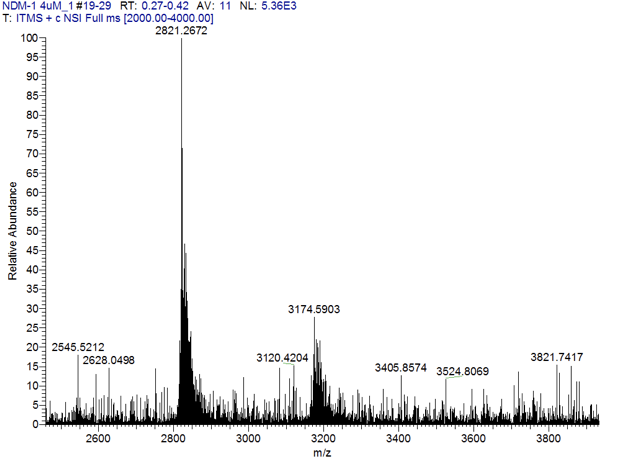Select the retention time value 0.27-0.42

pos(165,6)
